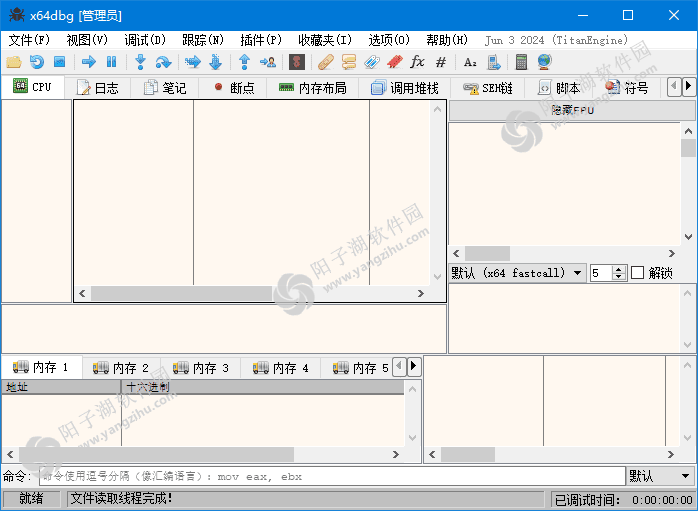This screenshot has height=511, width=698.
Task: Increase the argument count spinner value
Action: pos(619,269)
